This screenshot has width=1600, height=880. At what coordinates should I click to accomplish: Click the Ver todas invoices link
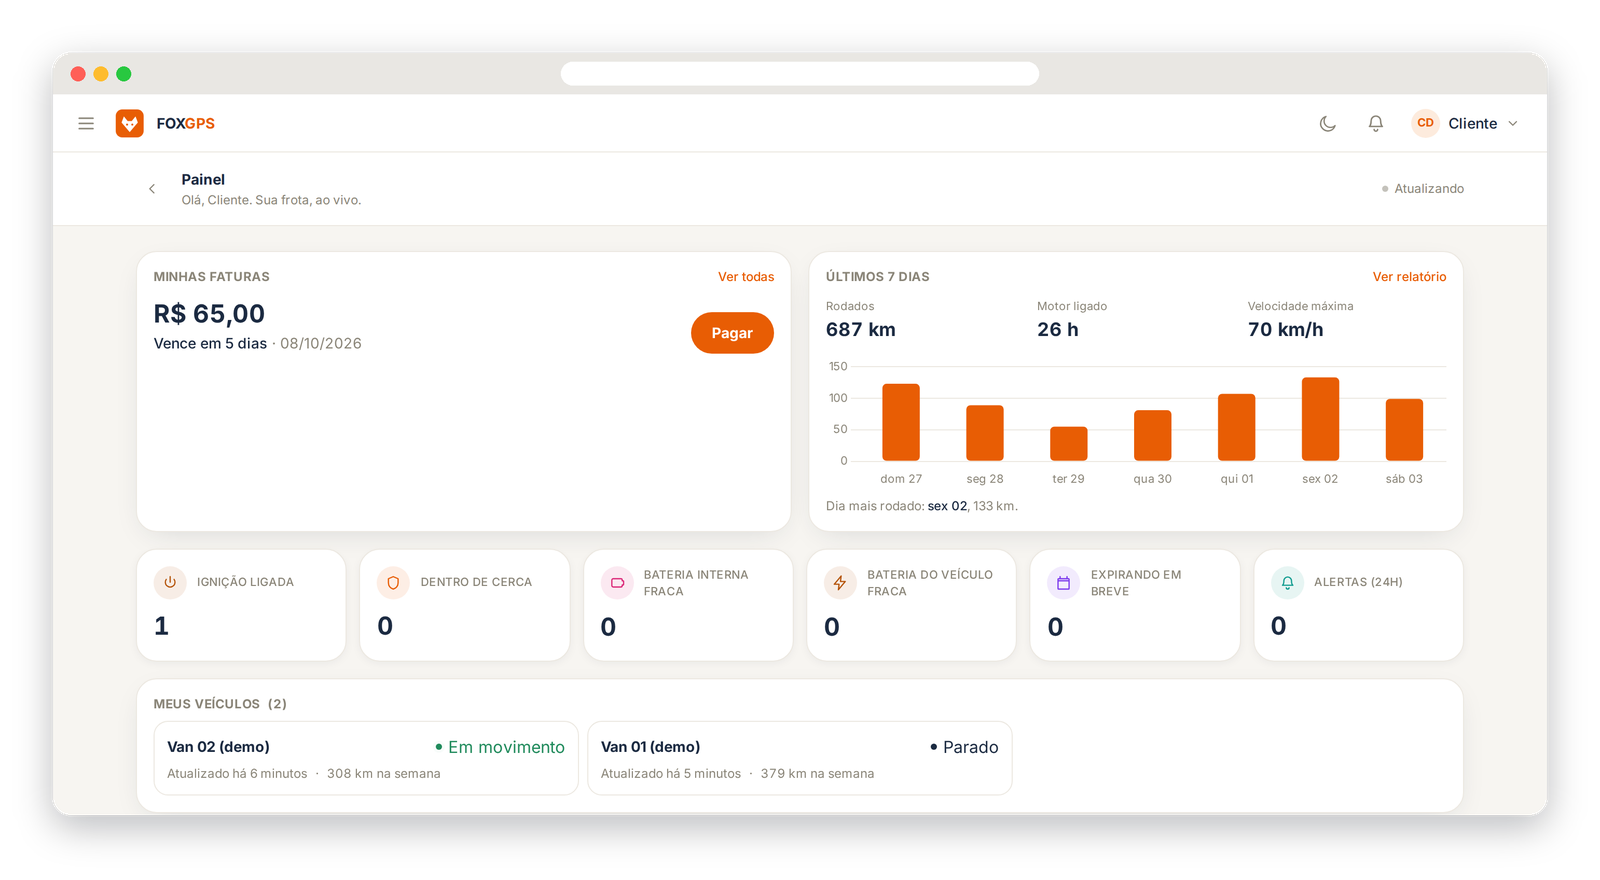[x=746, y=277]
